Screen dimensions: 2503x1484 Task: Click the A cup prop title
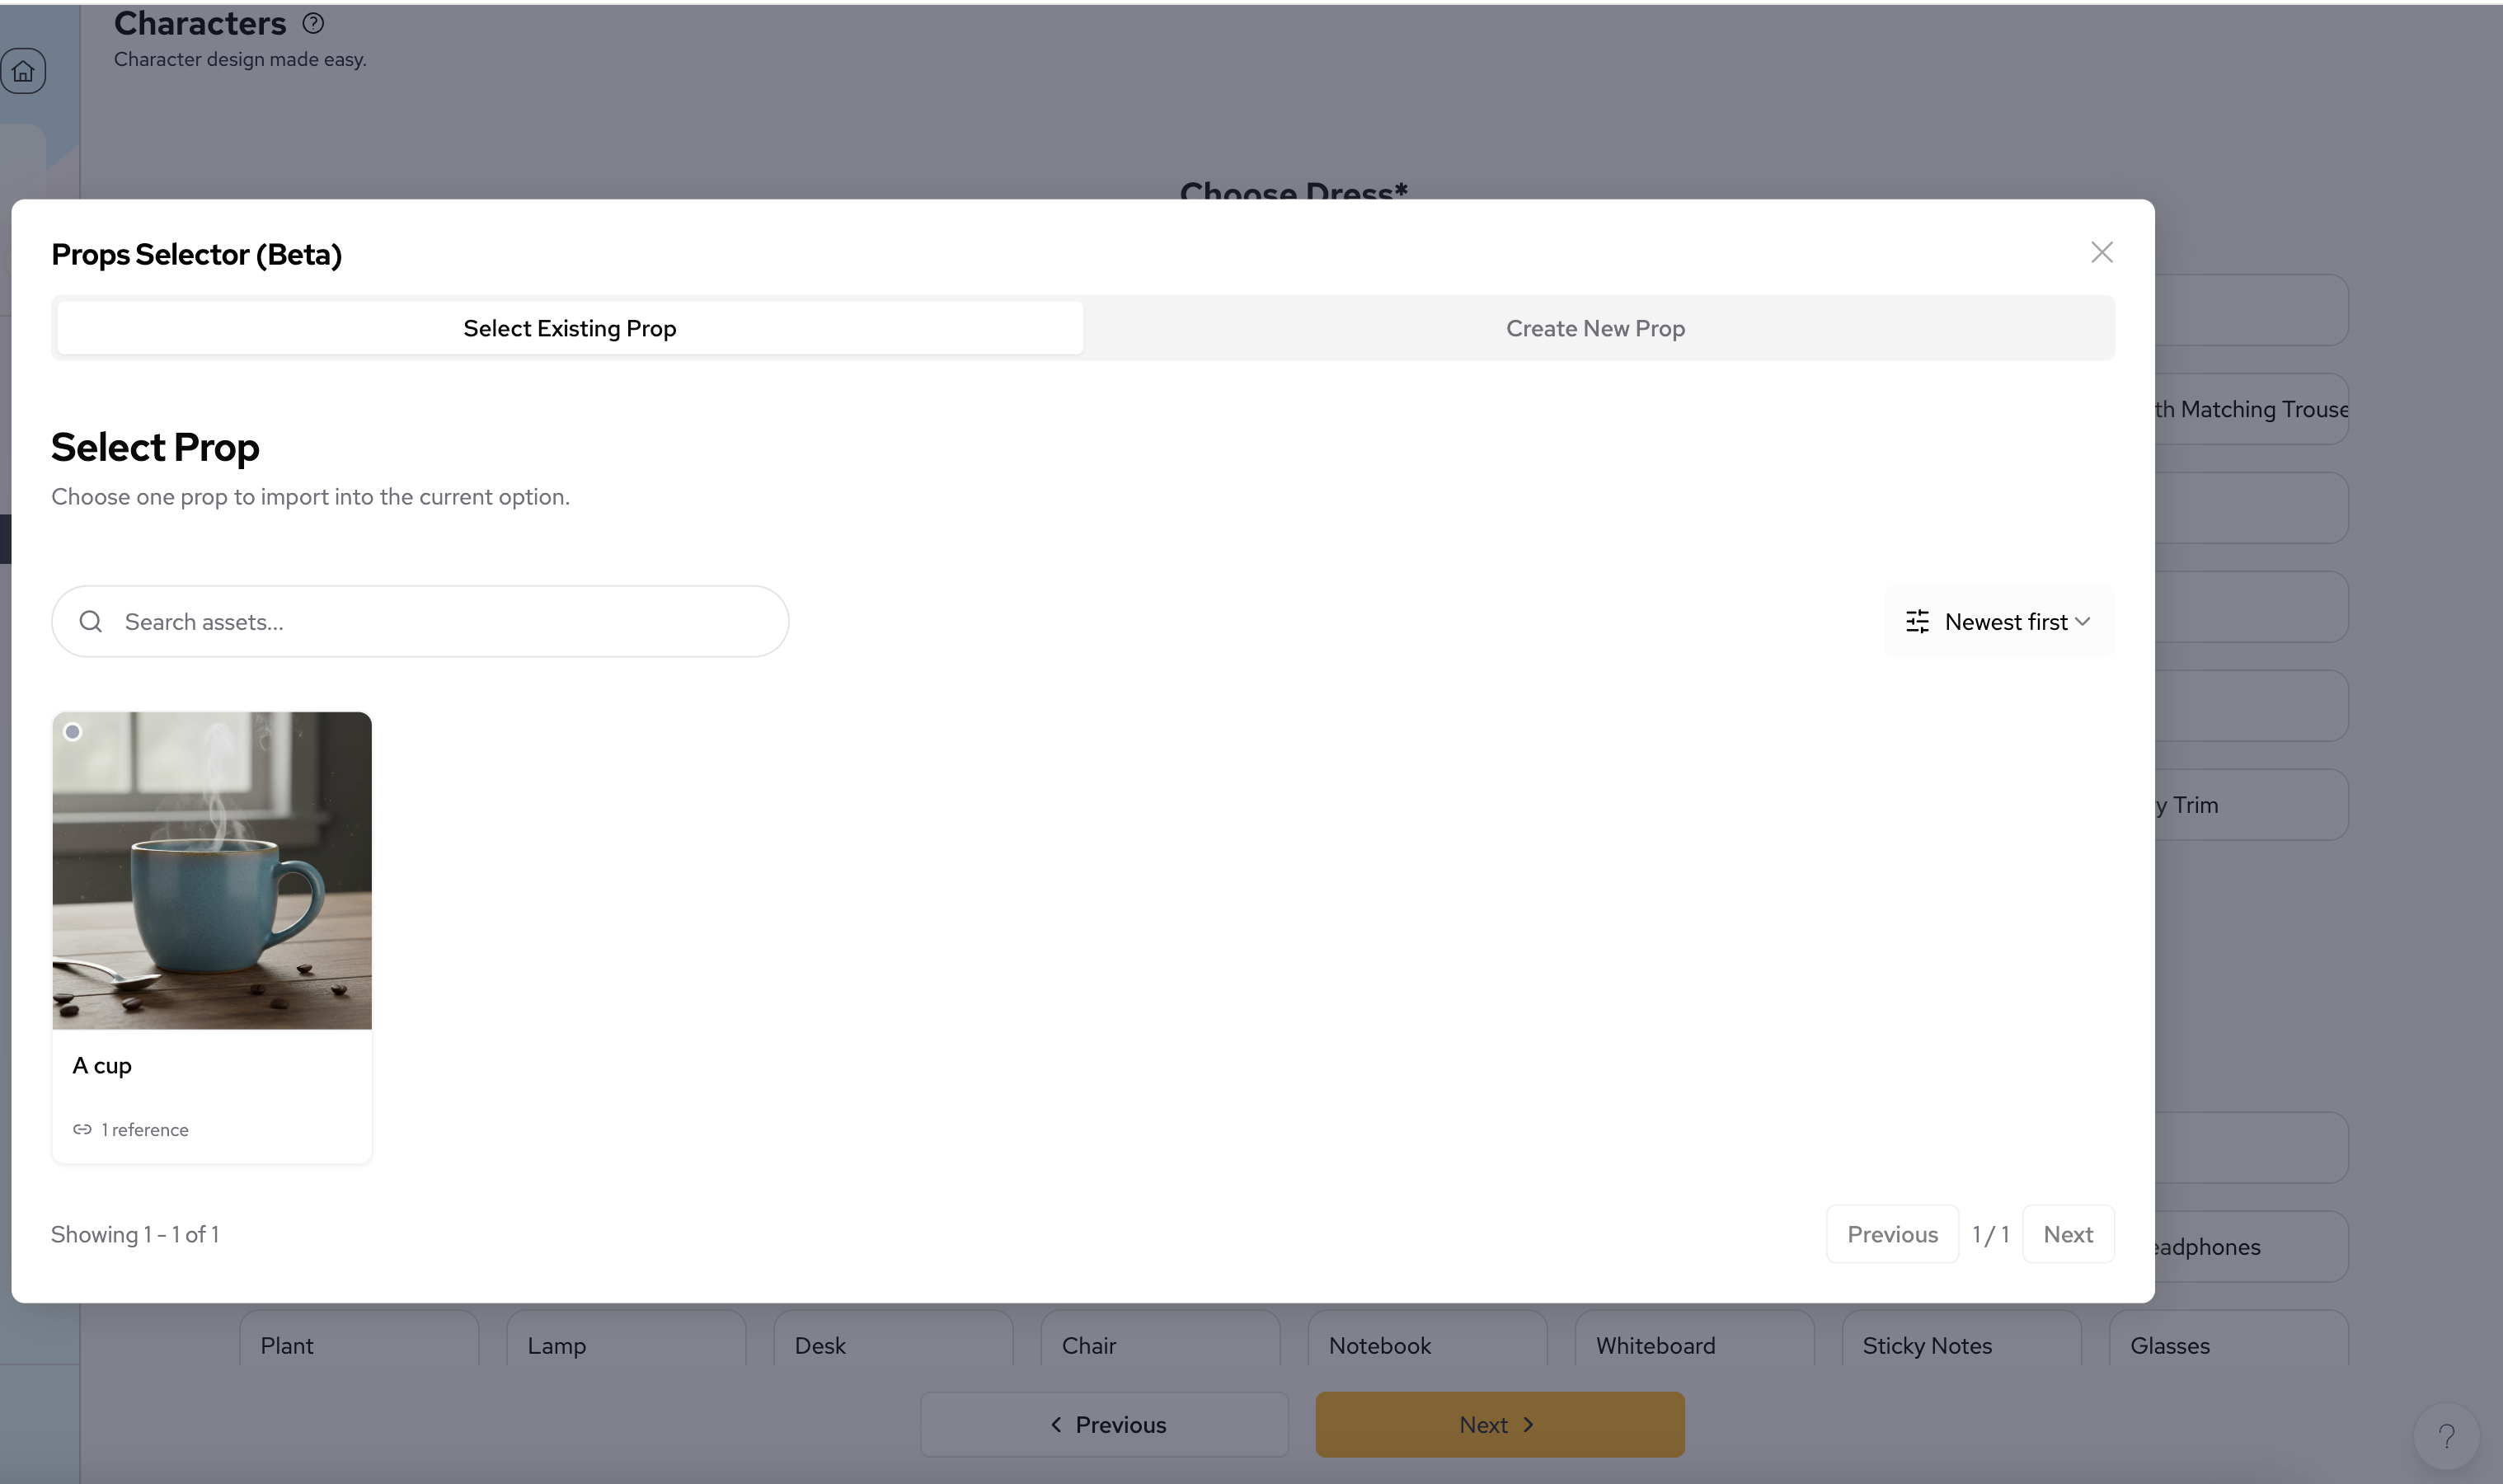click(102, 1065)
